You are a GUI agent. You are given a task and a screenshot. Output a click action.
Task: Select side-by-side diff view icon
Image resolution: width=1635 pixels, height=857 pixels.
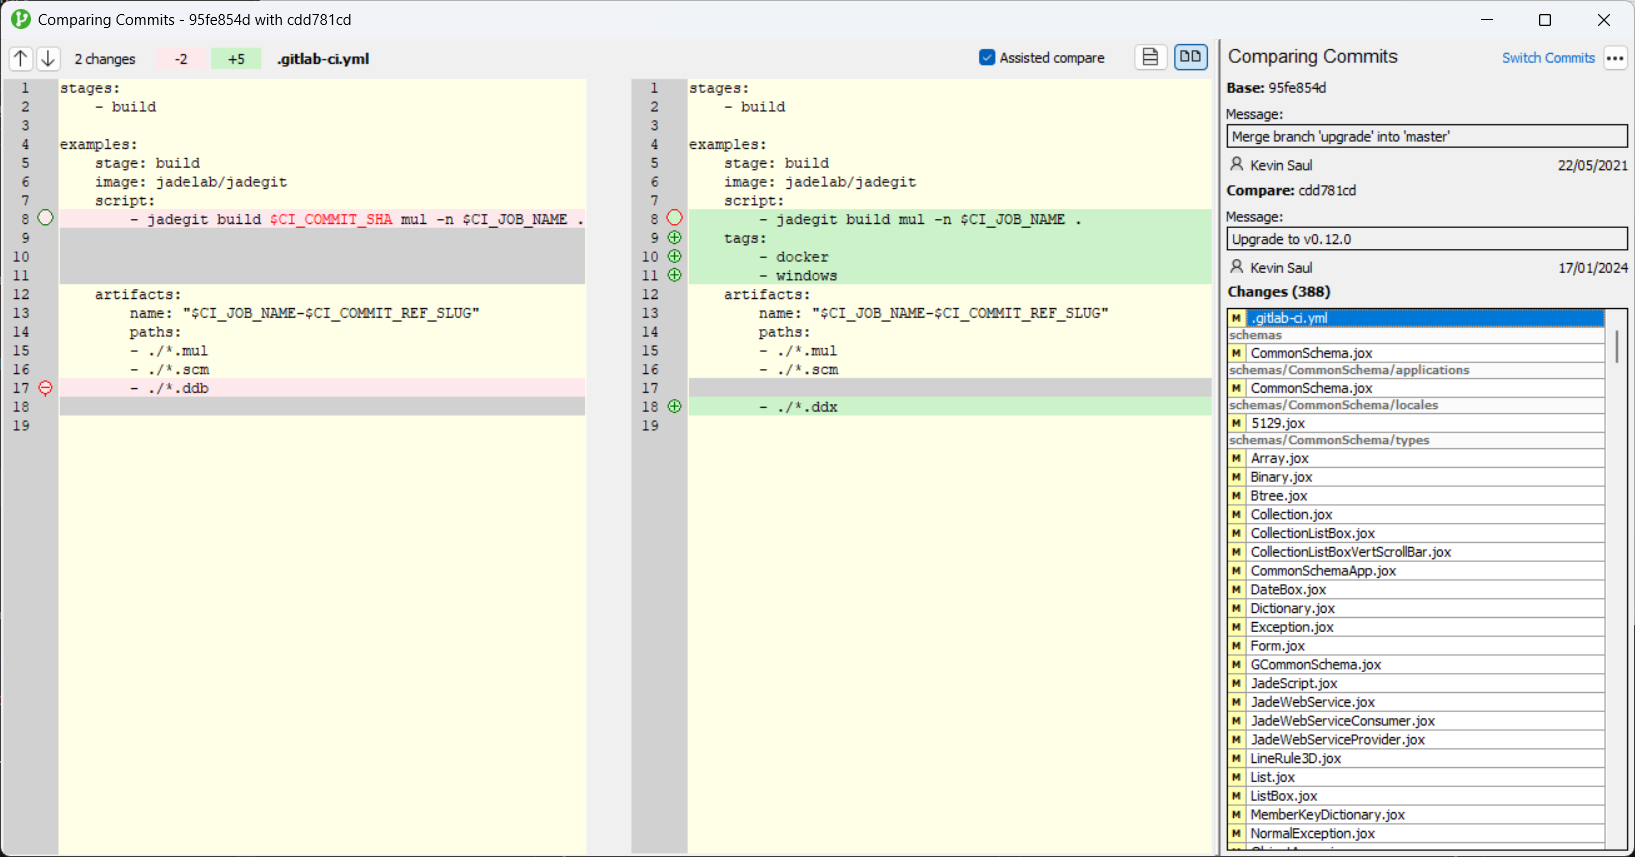[1190, 58]
